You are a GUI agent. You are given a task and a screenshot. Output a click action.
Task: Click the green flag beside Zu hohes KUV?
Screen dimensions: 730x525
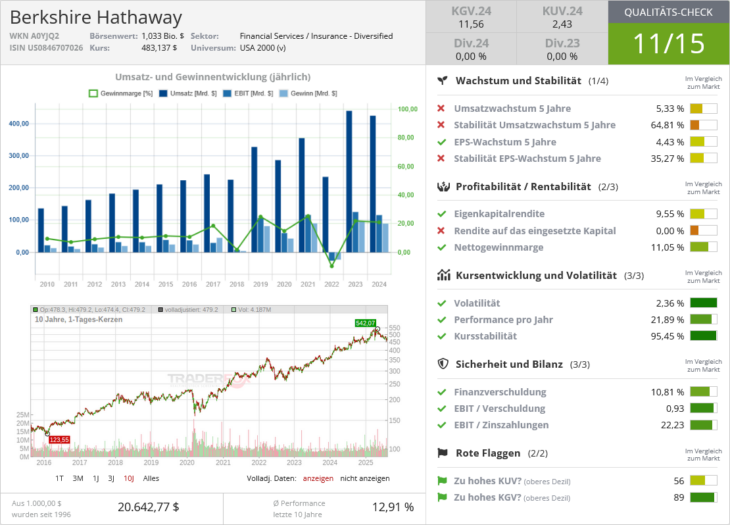pos(442,481)
